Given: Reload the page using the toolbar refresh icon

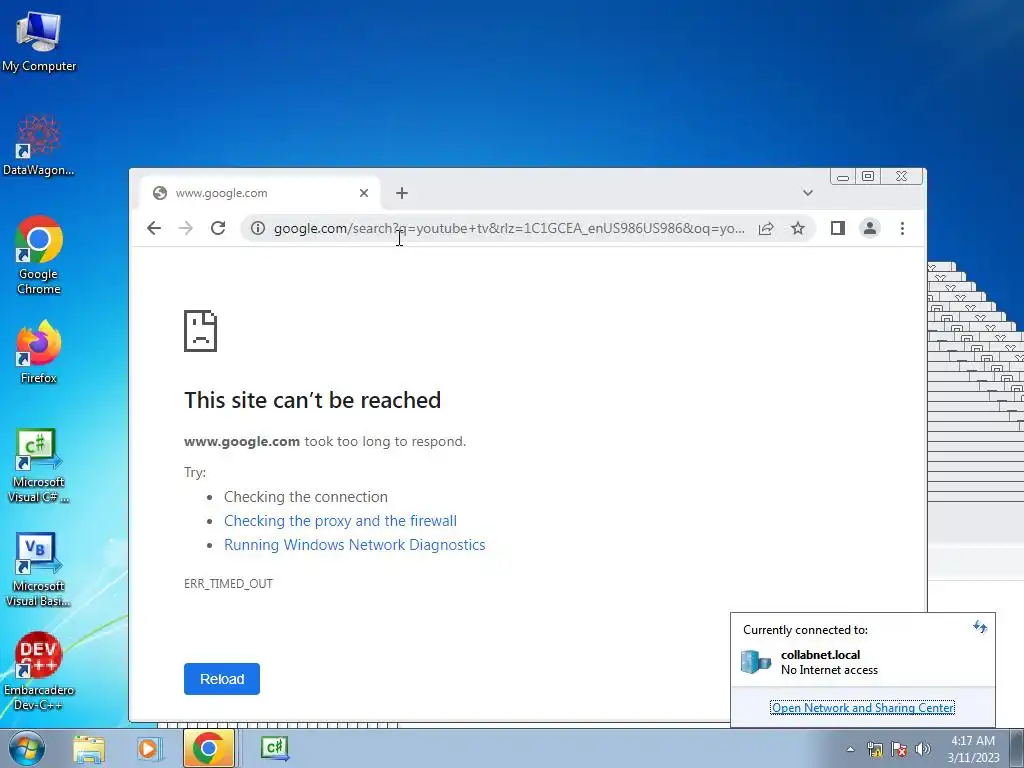Looking at the screenshot, I should click(x=218, y=228).
